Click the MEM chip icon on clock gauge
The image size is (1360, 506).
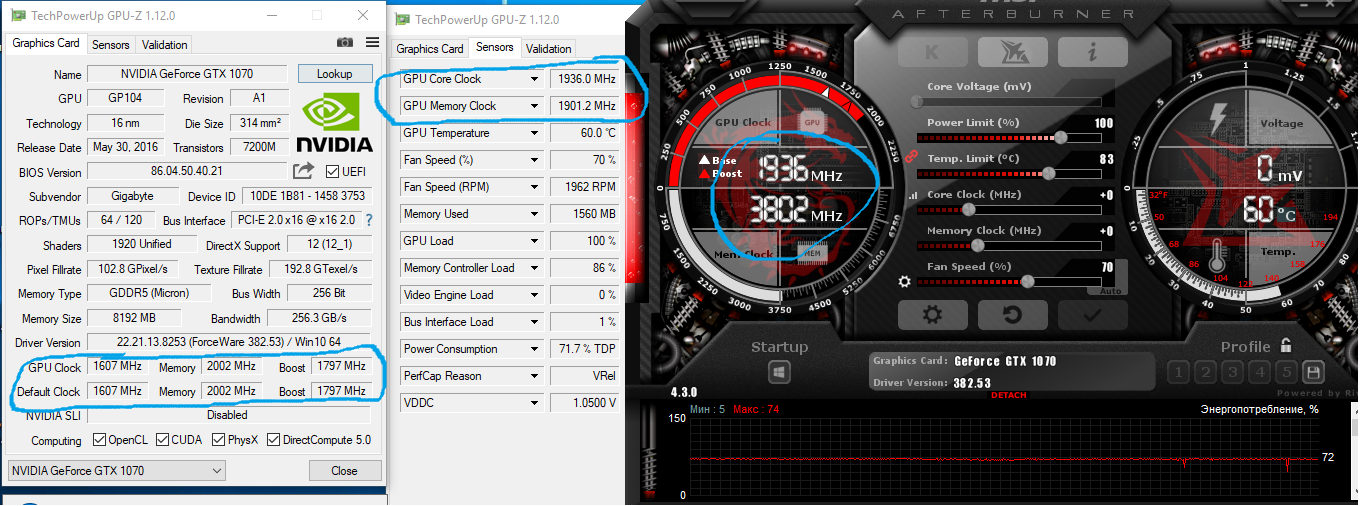pyautogui.click(x=812, y=253)
